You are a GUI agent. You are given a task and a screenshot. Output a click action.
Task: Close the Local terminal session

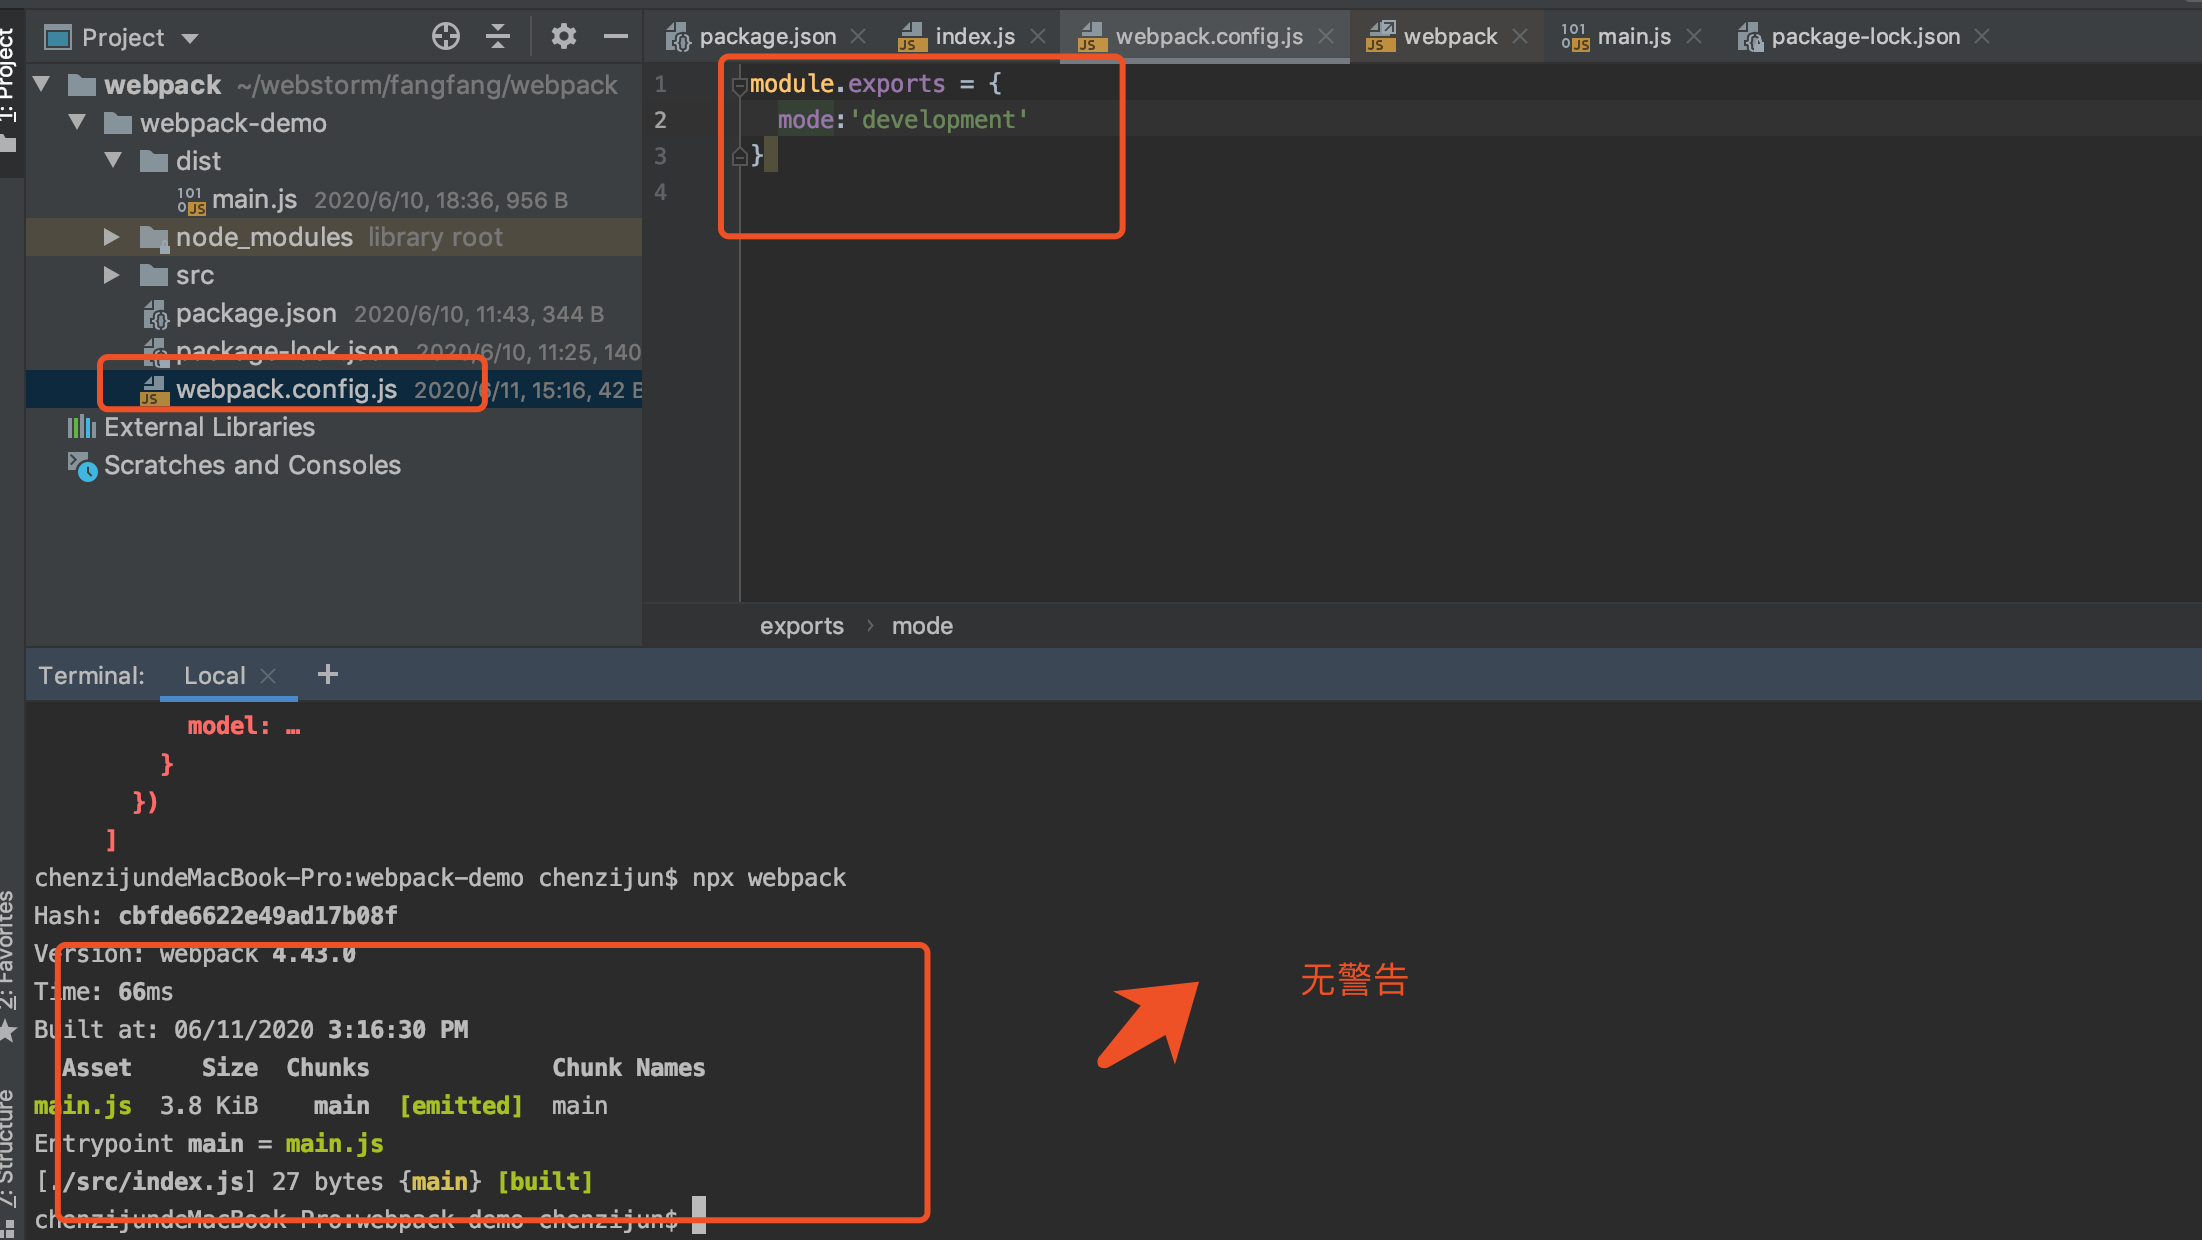(x=268, y=676)
